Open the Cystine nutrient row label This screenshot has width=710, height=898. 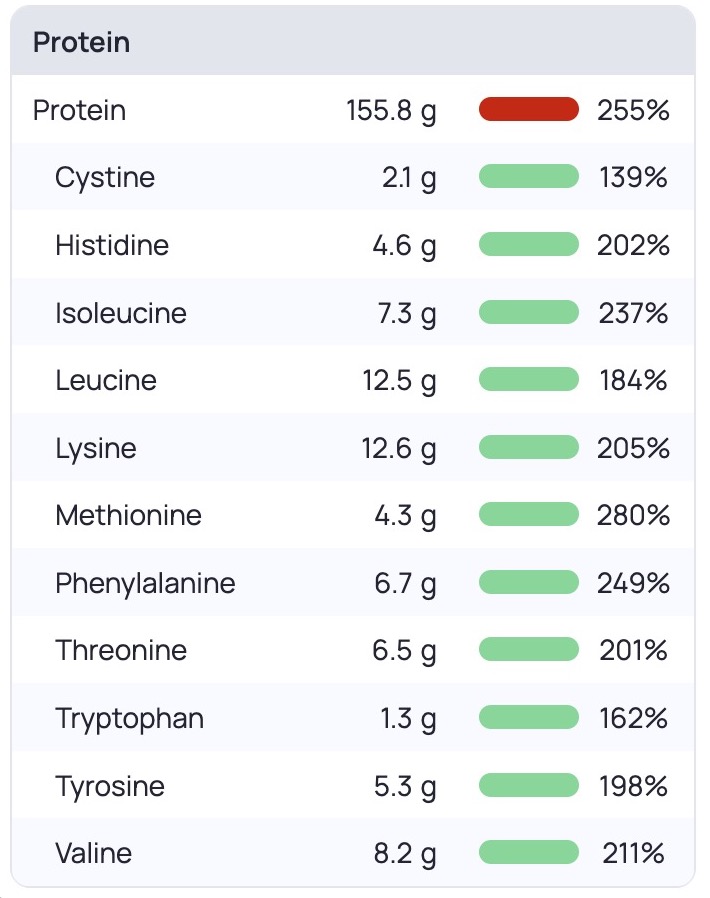105,178
